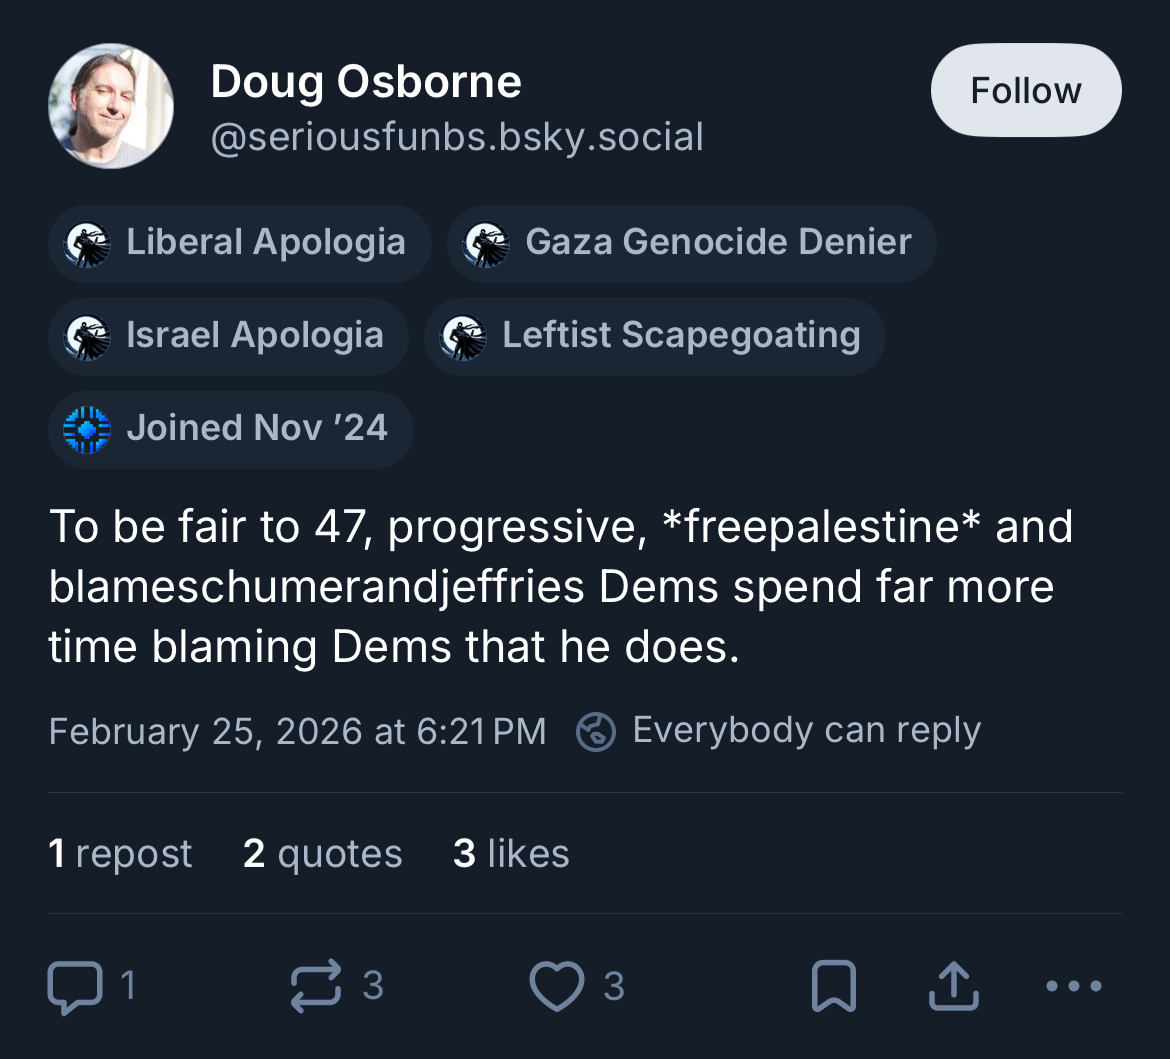The height and width of the screenshot is (1059, 1170).
Task: Bookmark this post
Action: coord(833,986)
